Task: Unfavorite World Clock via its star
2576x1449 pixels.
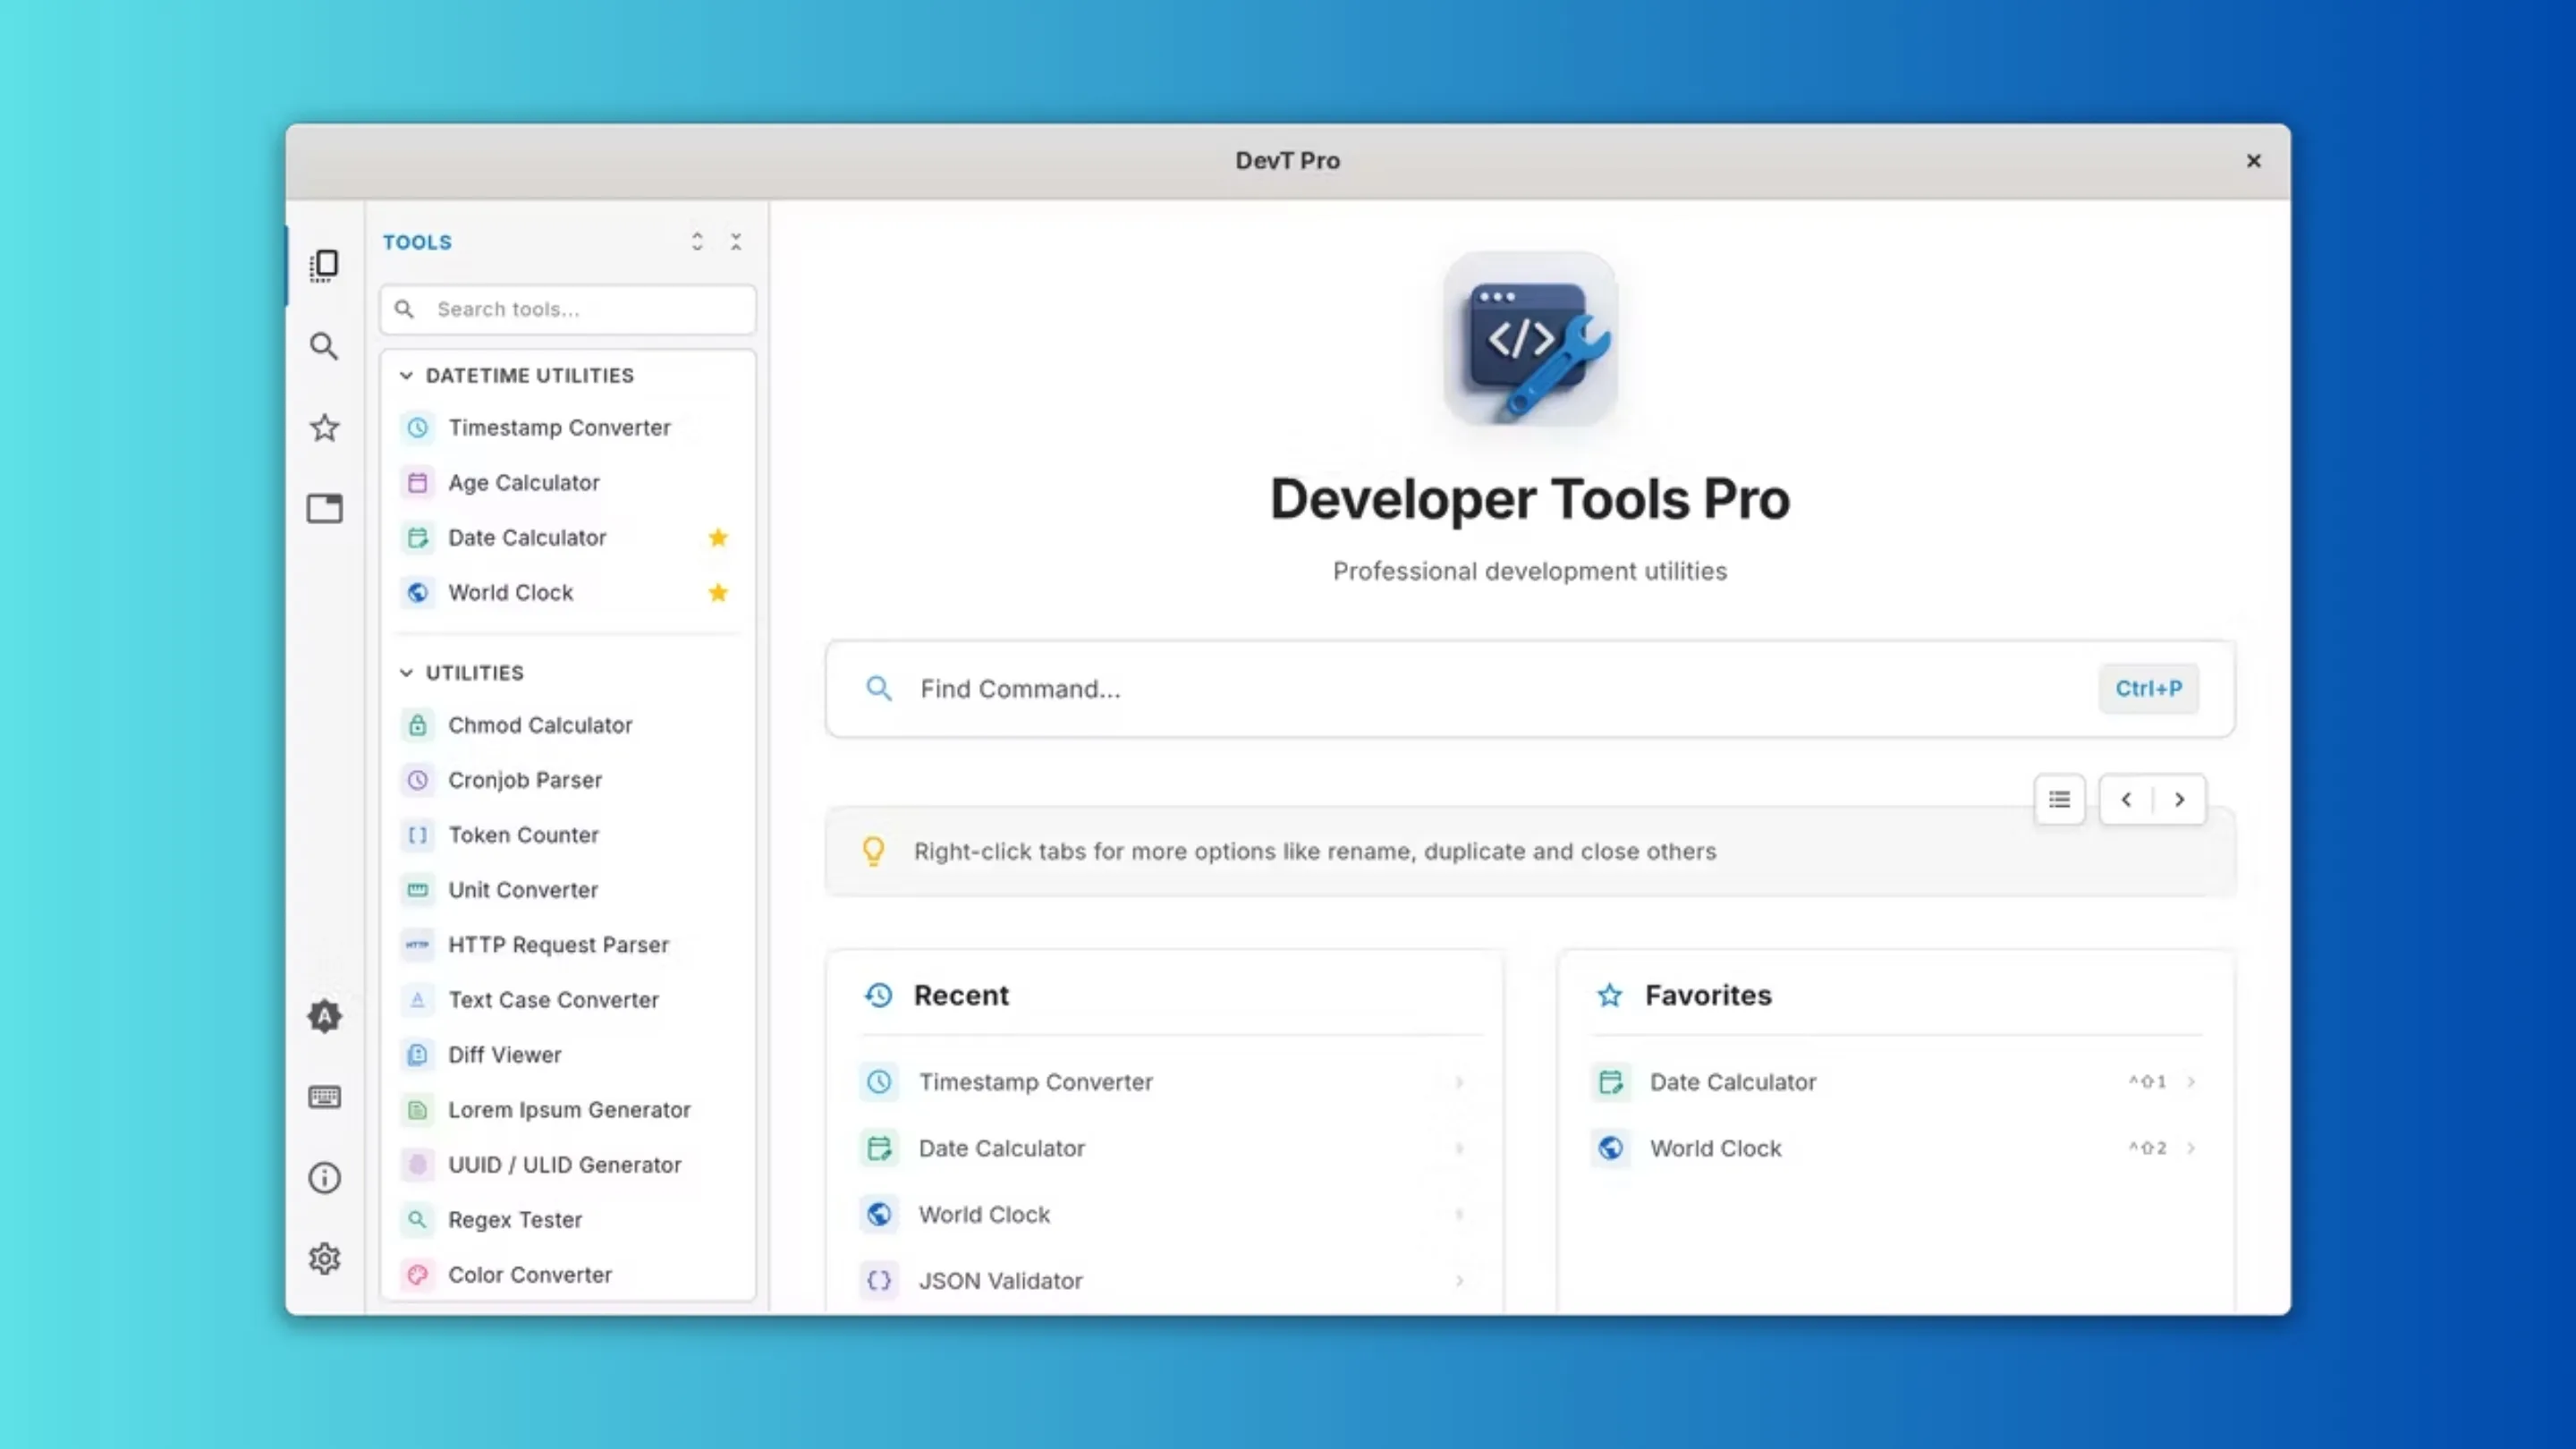Action: click(718, 593)
